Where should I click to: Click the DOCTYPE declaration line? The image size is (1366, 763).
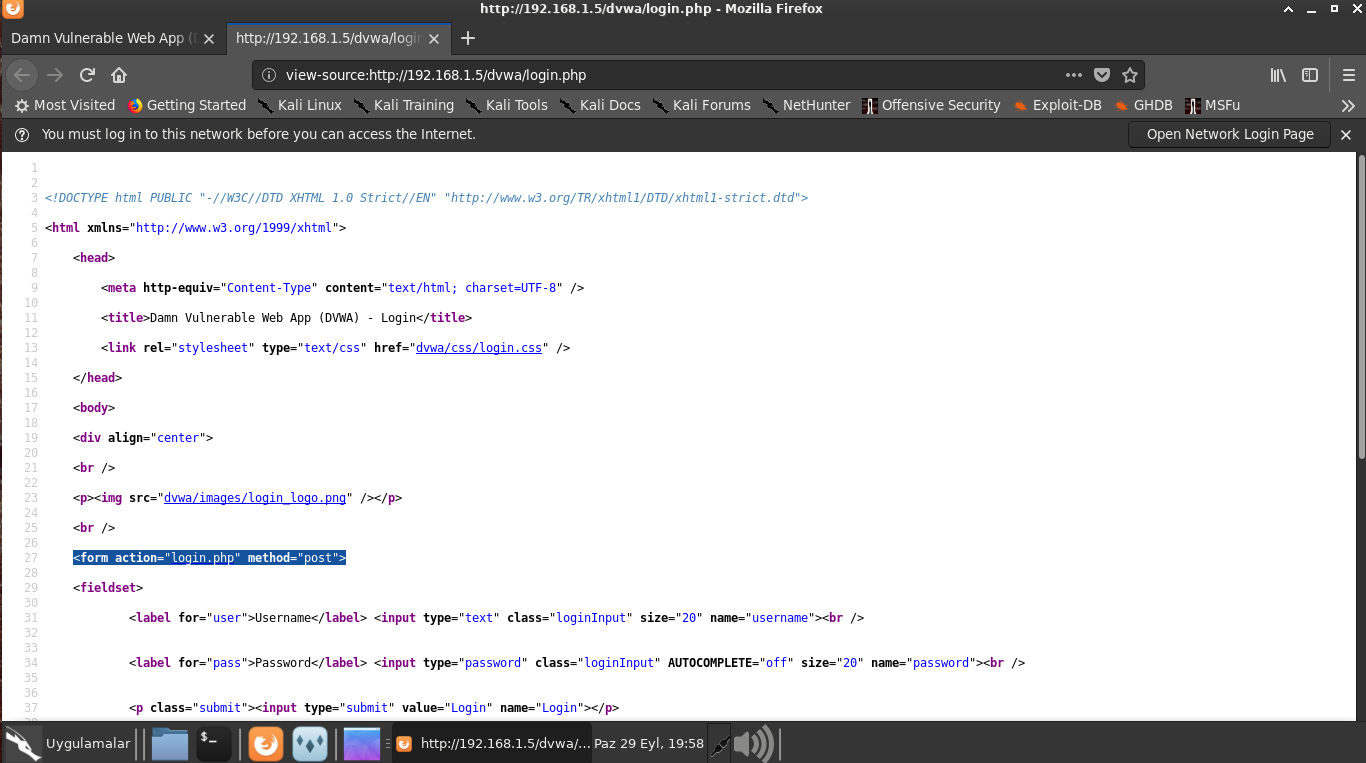(x=426, y=198)
